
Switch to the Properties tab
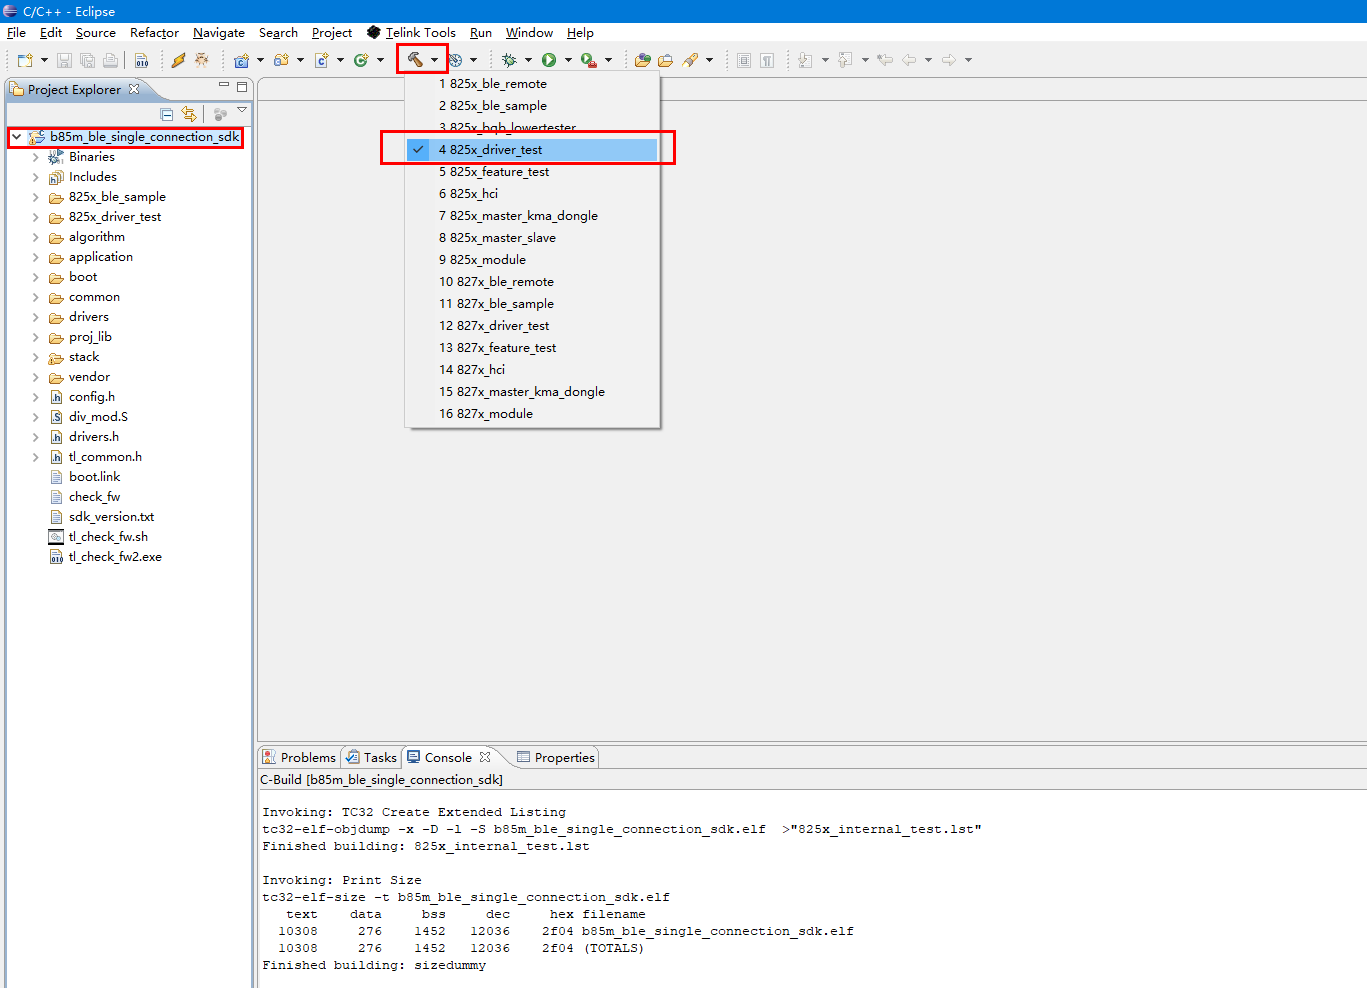click(556, 758)
